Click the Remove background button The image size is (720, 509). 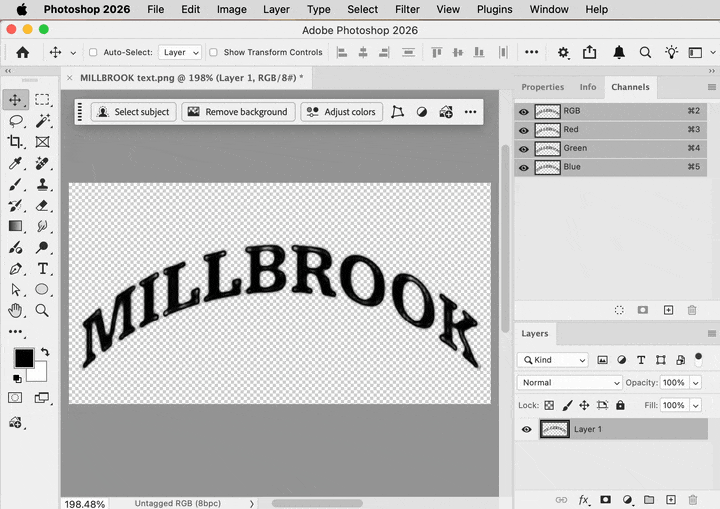point(238,112)
